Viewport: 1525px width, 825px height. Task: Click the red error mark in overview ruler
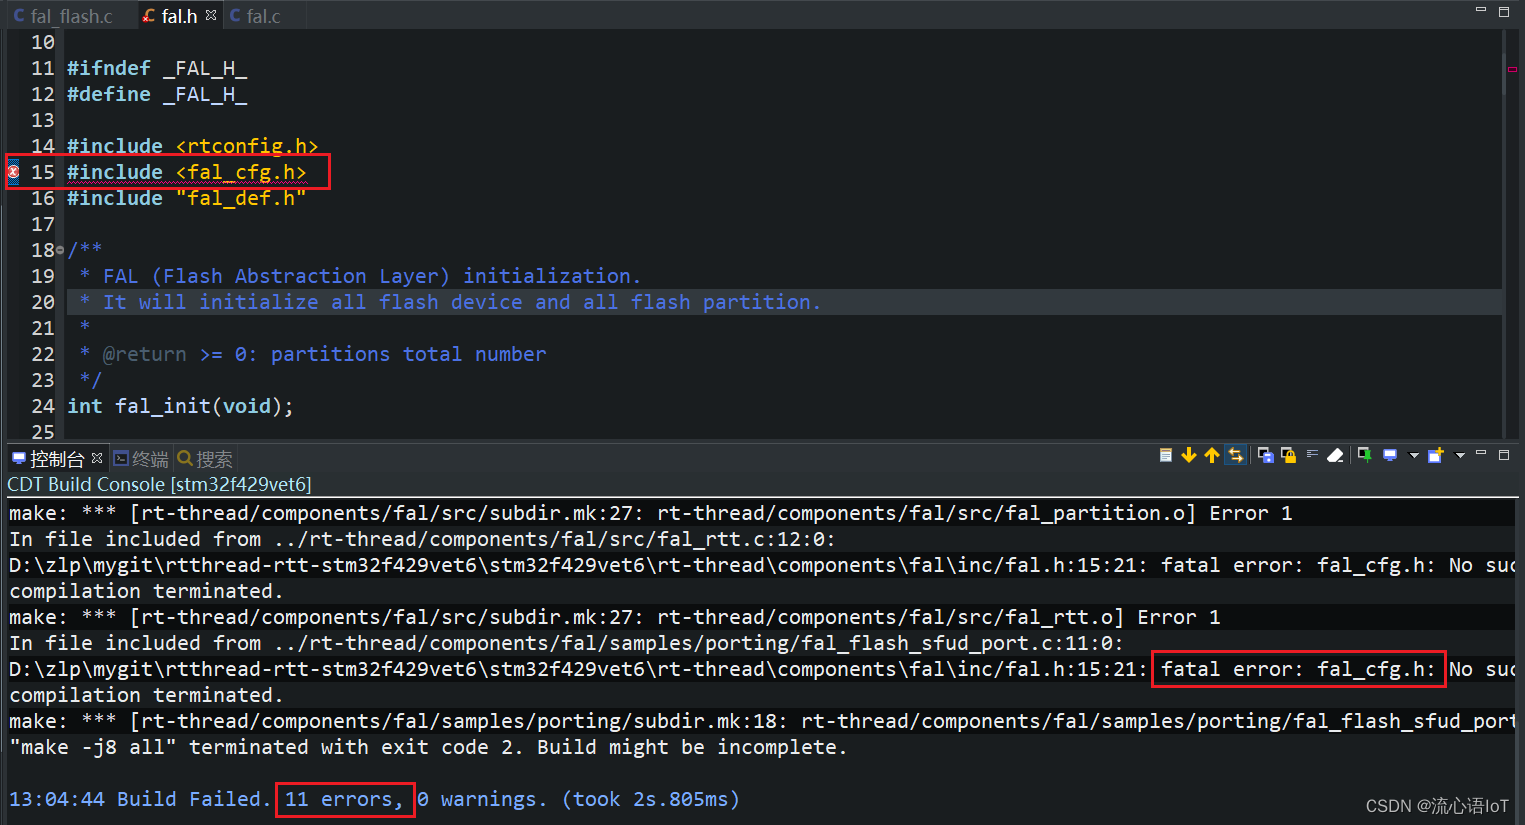click(1512, 69)
